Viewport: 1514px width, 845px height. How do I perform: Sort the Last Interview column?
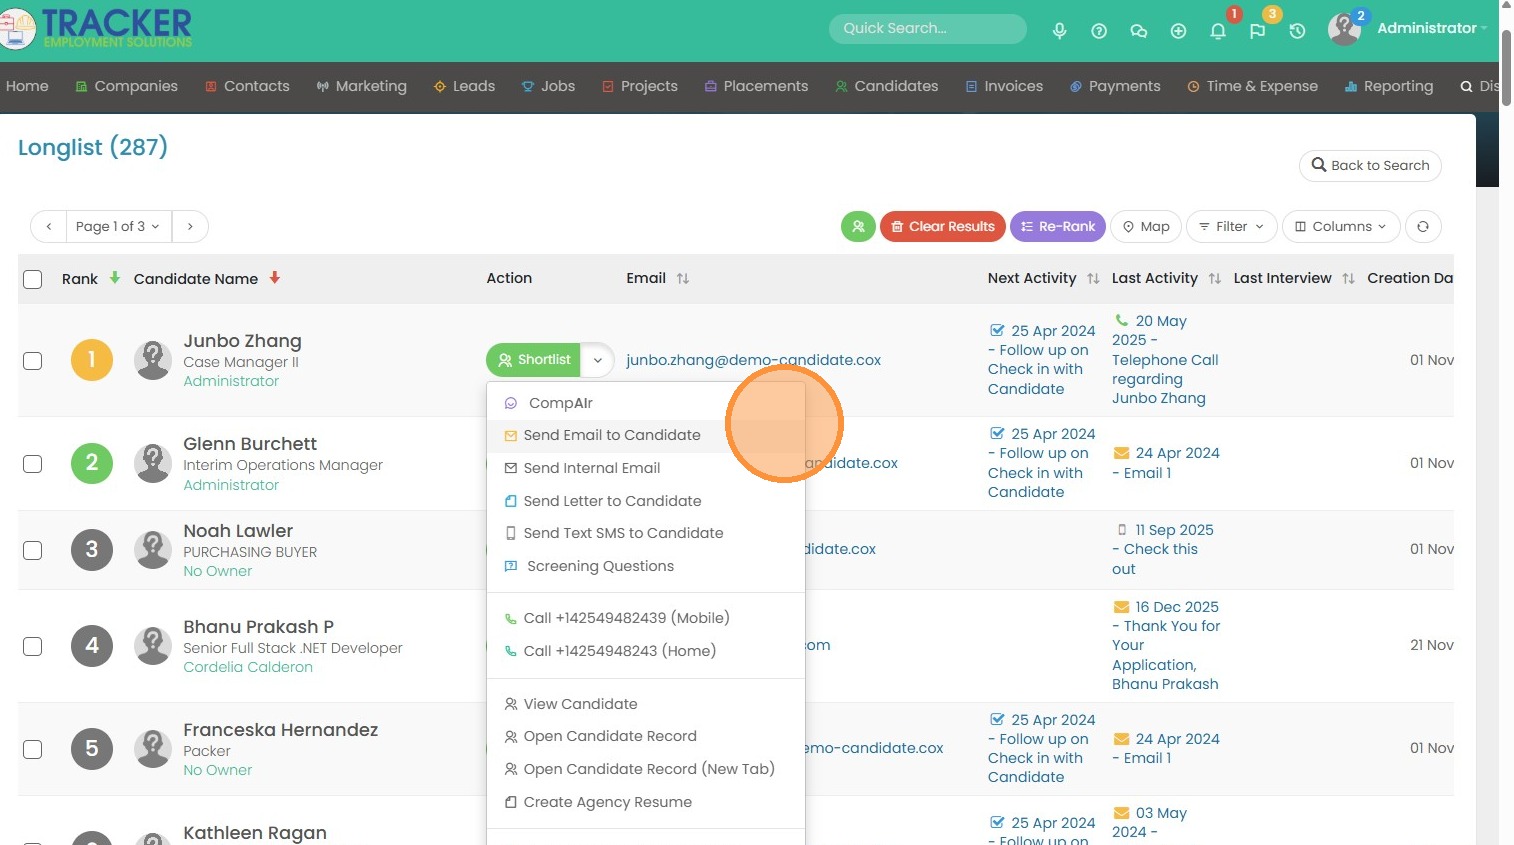click(x=1349, y=279)
